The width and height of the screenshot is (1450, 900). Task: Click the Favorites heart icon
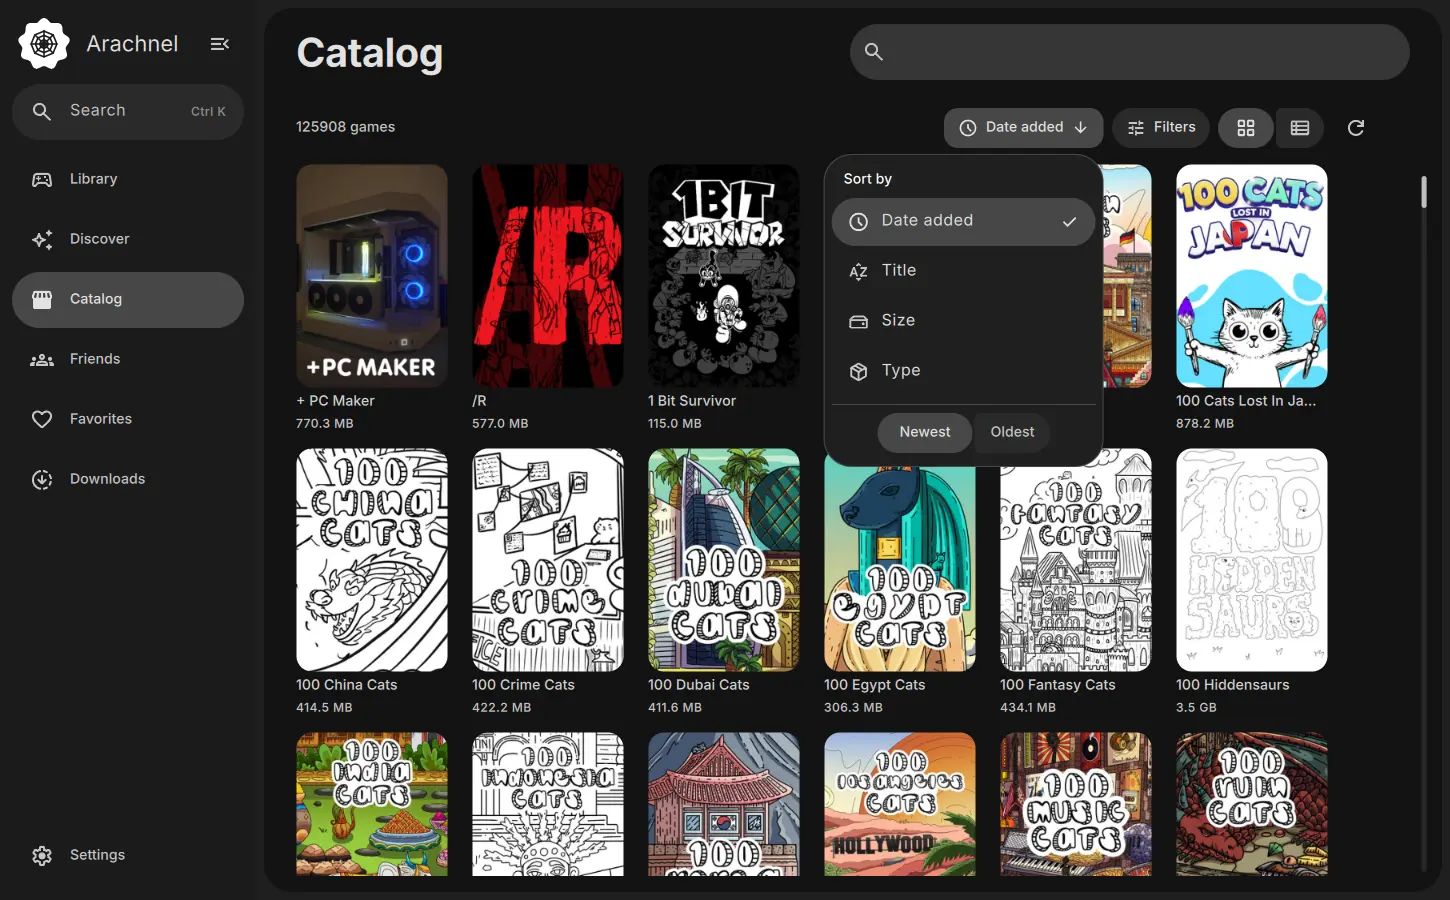coord(42,419)
